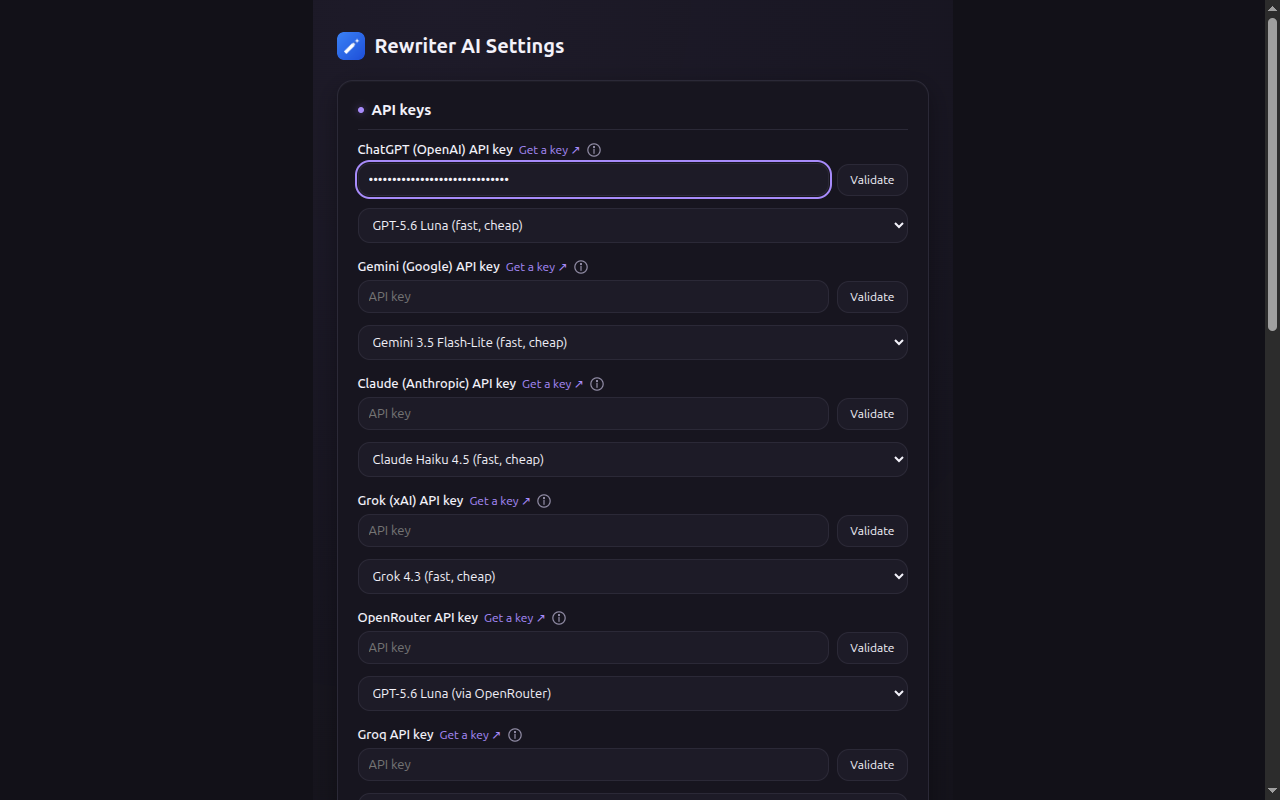Validate the Gemini (Google) API key
Viewport: 1280px width, 800px height.
(872, 297)
